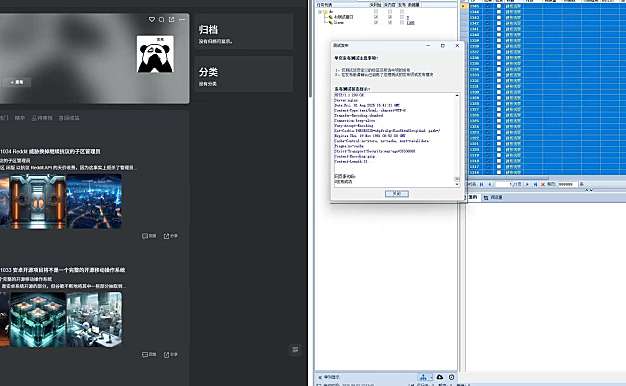Click 任务列表 column header
626x386 pixels.
tap(324, 5)
